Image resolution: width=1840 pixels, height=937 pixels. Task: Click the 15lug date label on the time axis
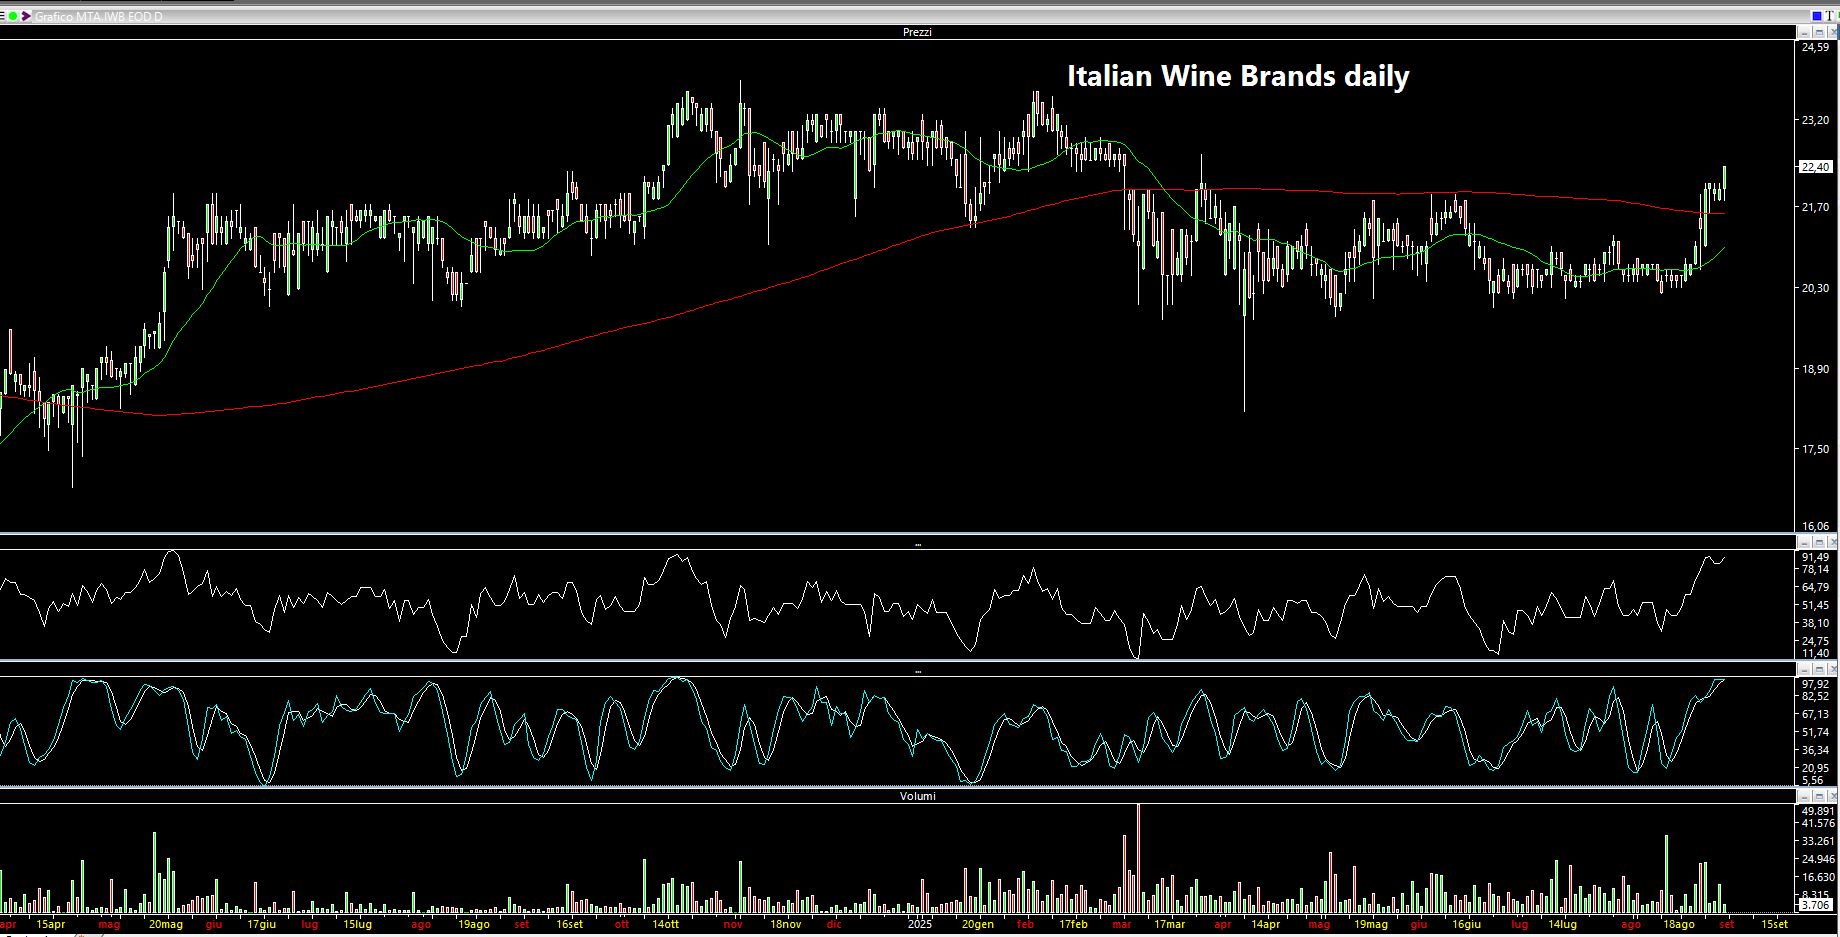357,924
